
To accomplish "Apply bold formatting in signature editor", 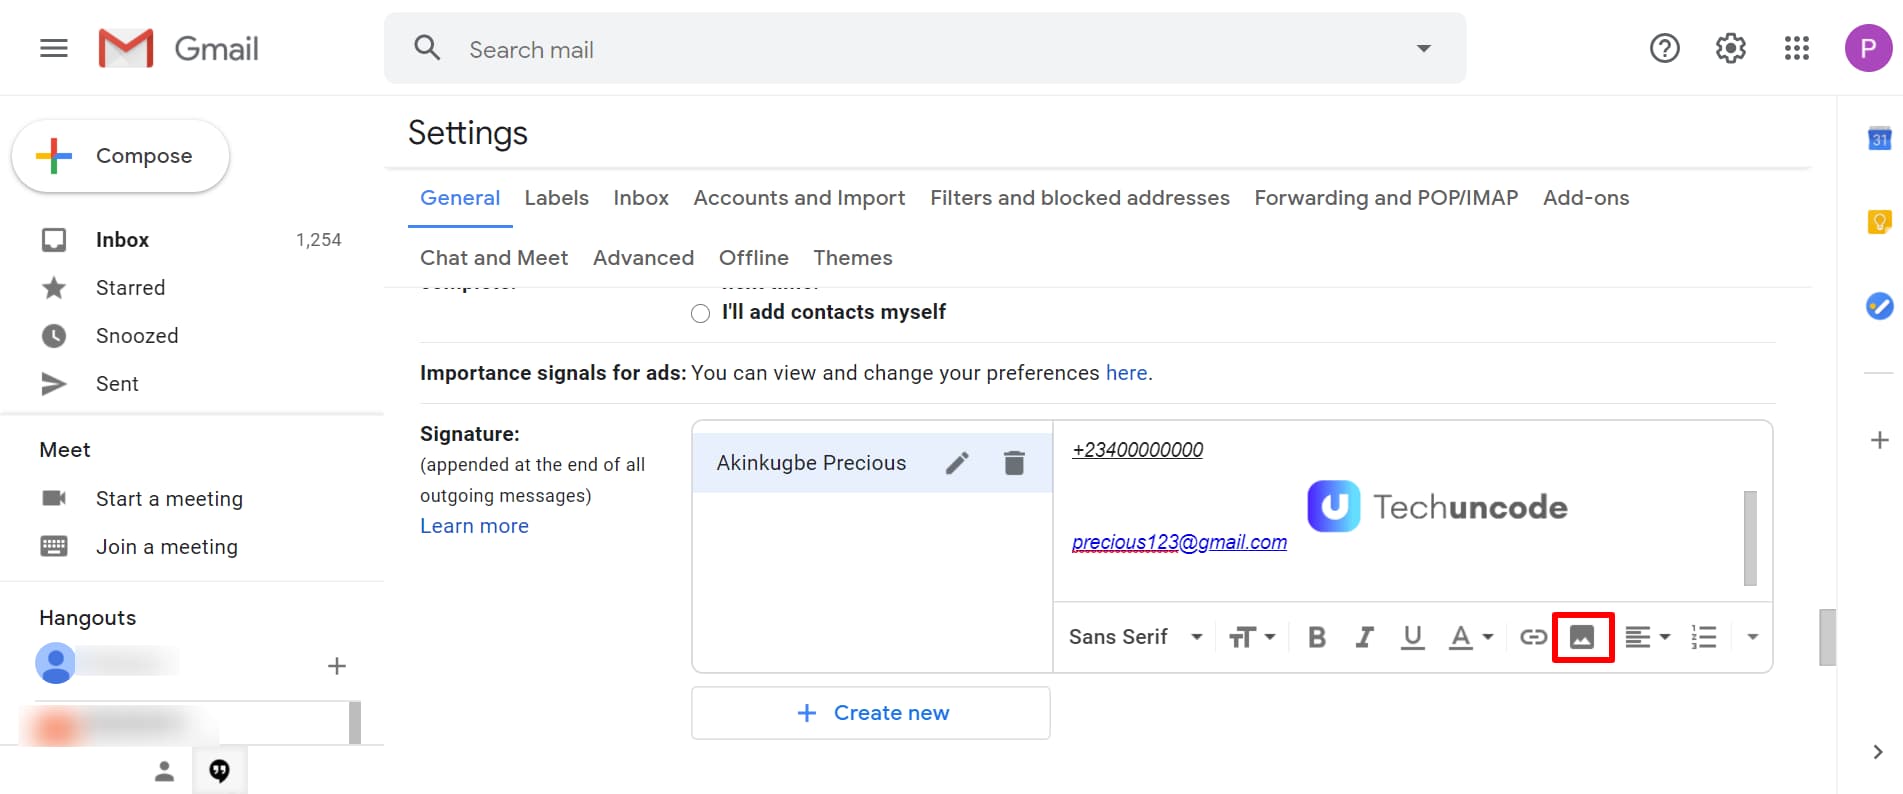I will point(1317,637).
